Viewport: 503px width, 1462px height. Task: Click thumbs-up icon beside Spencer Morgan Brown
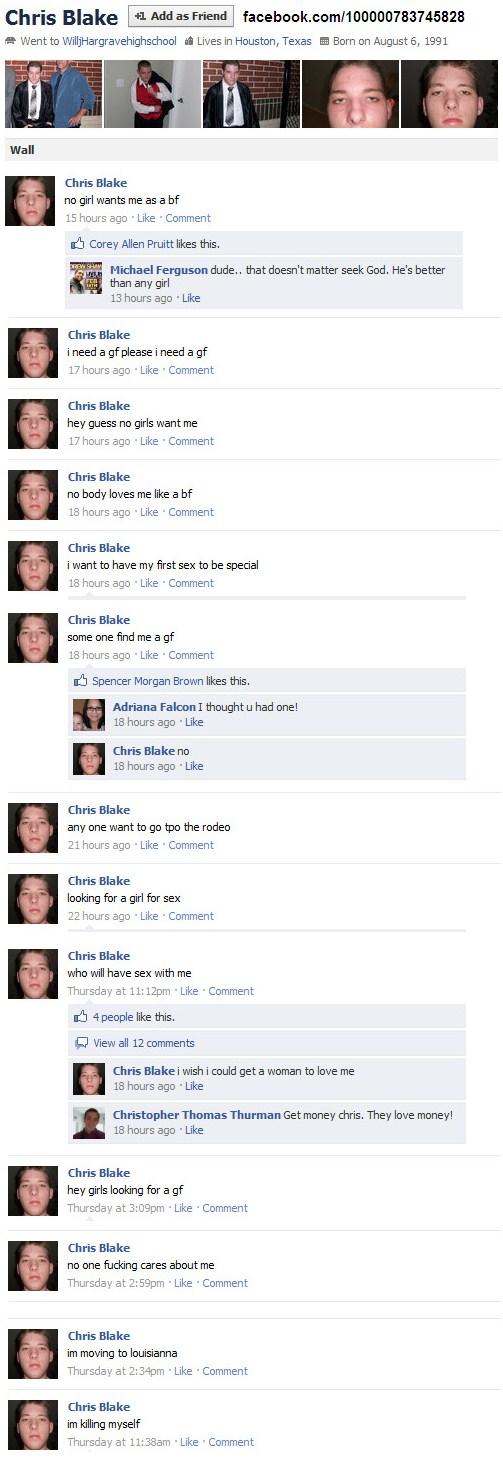[x=81, y=681]
